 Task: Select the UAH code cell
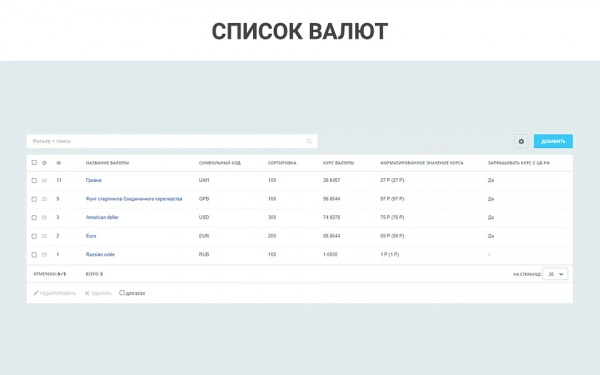(204, 180)
